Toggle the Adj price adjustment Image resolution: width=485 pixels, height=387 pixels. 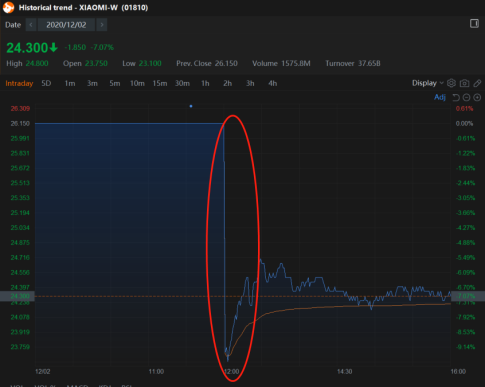click(x=440, y=97)
